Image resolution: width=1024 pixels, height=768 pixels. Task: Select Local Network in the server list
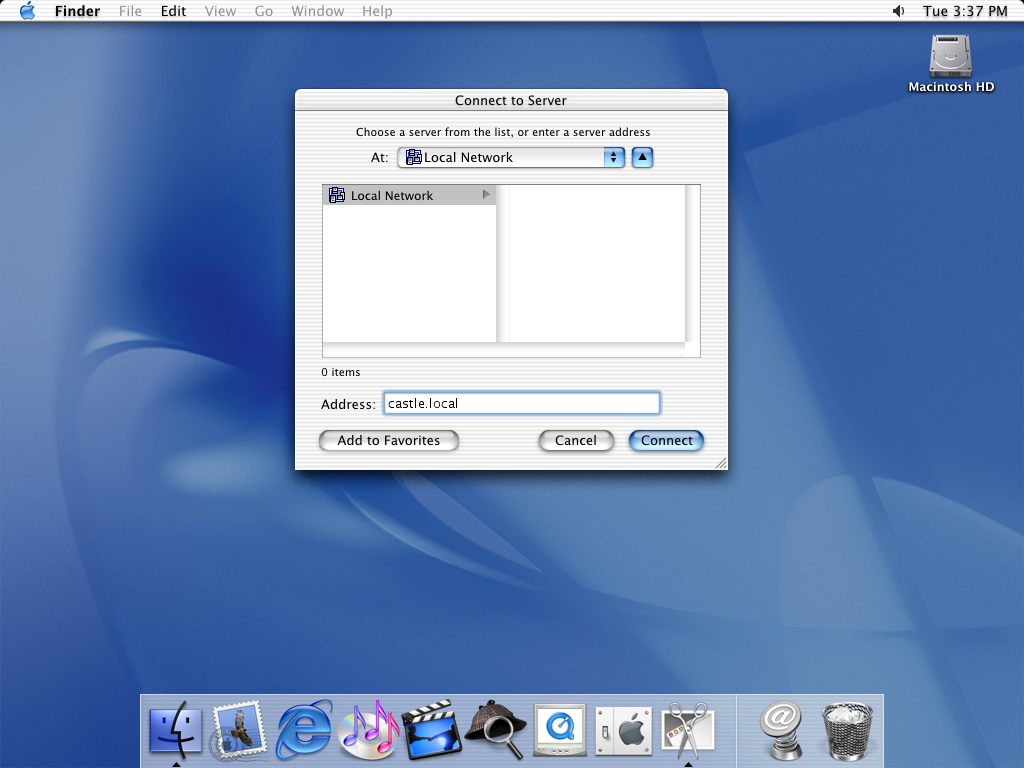[392, 196]
